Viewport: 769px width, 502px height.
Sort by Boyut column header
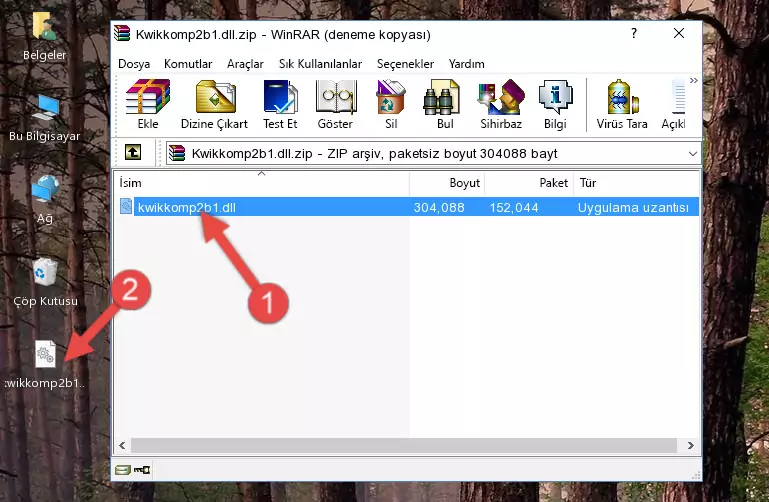pos(447,183)
